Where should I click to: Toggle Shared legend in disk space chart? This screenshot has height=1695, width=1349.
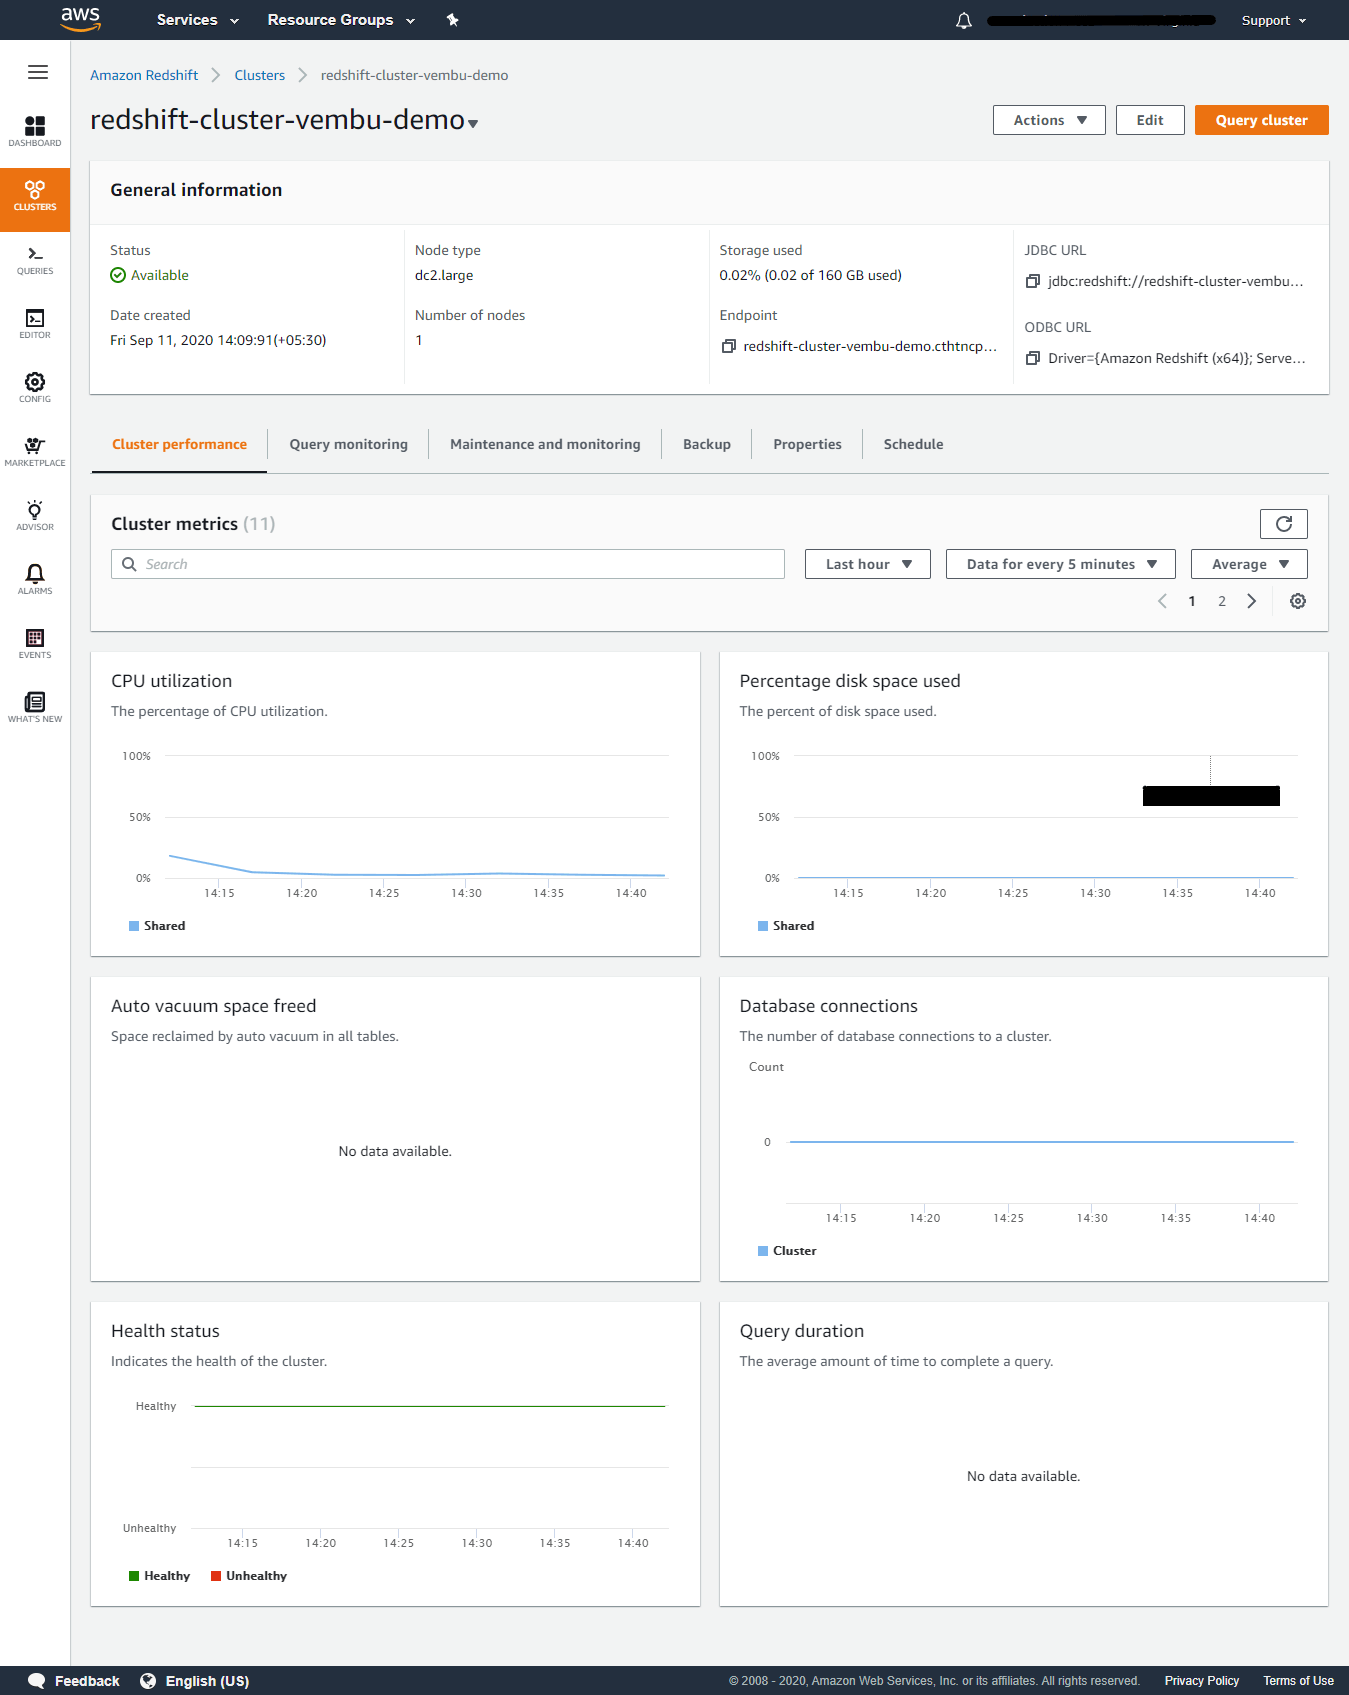(x=786, y=926)
